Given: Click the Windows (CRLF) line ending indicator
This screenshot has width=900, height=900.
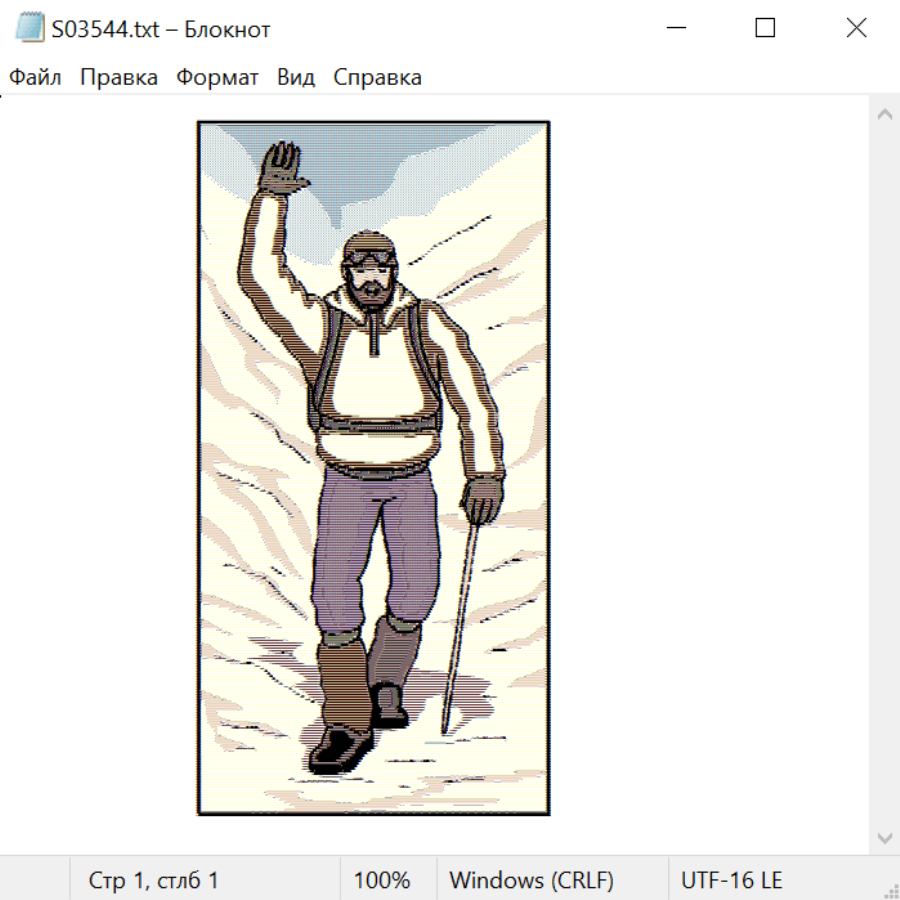Looking at the screenshot, I should tap(531, 881).
